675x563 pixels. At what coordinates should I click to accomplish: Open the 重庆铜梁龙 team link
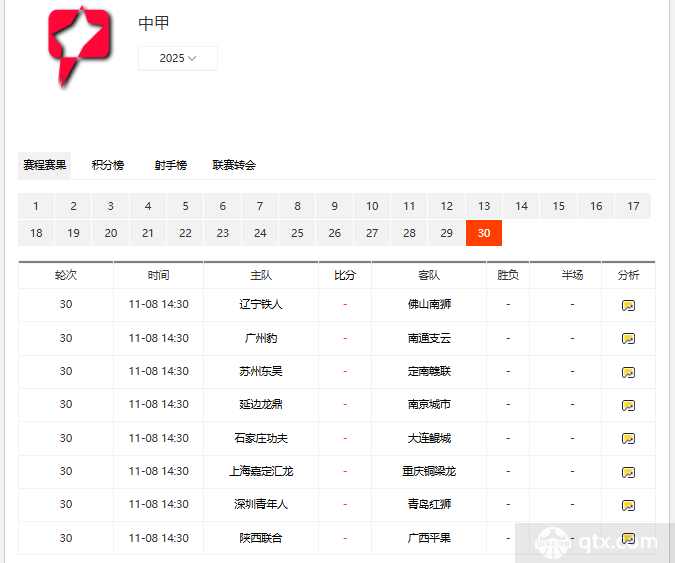tap(429, 471)
